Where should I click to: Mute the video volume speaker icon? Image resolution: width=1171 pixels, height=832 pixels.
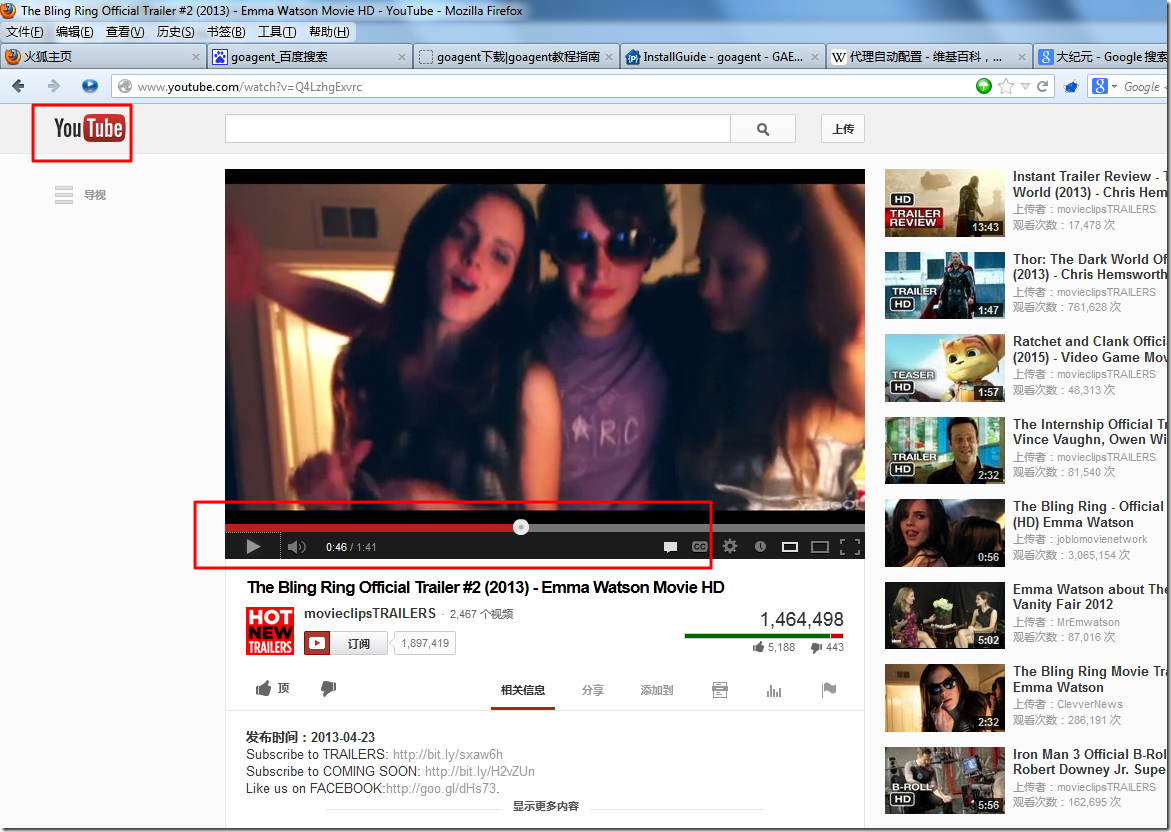tap(296, 547)
